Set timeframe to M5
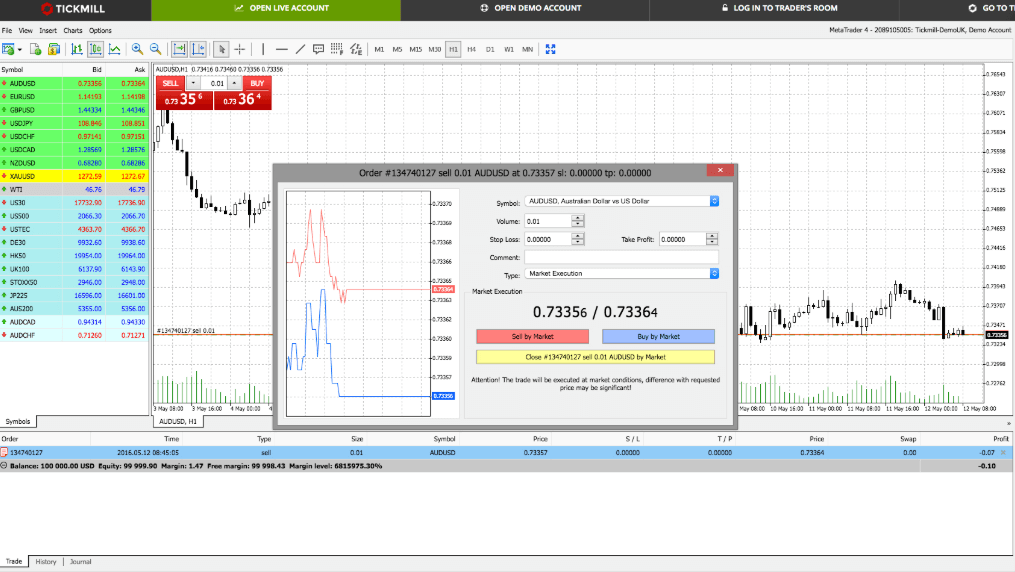This screenshot has height=572, width=1015. click(x=397, y=49)
